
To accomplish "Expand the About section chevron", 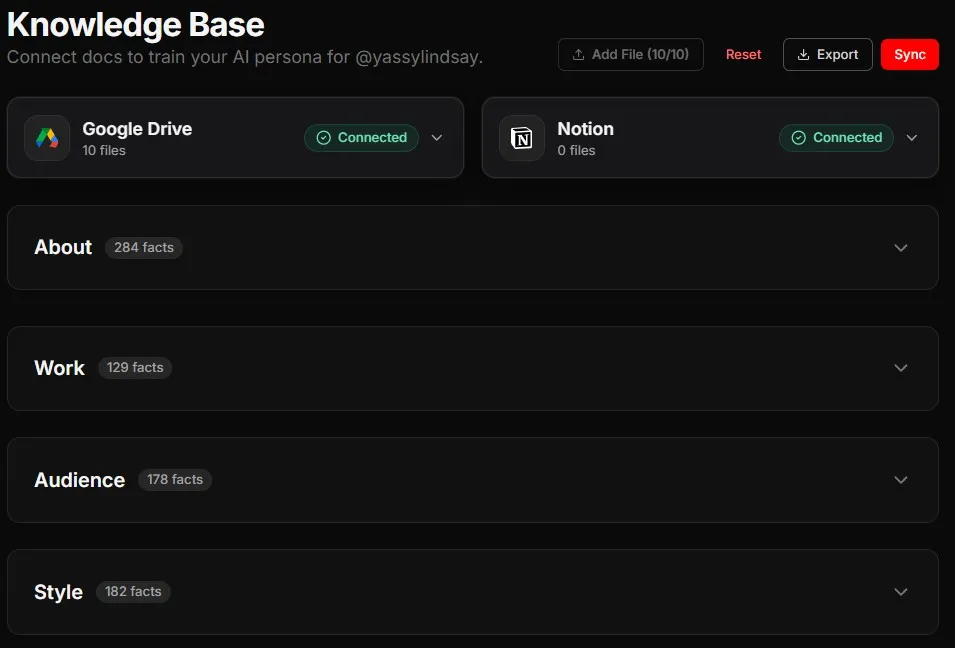I will pos(901,248).
